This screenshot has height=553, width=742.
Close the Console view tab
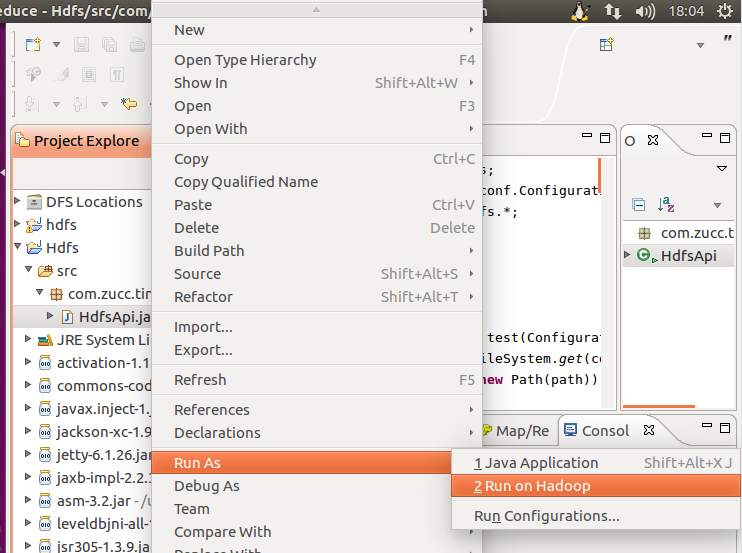pos(649,430)
